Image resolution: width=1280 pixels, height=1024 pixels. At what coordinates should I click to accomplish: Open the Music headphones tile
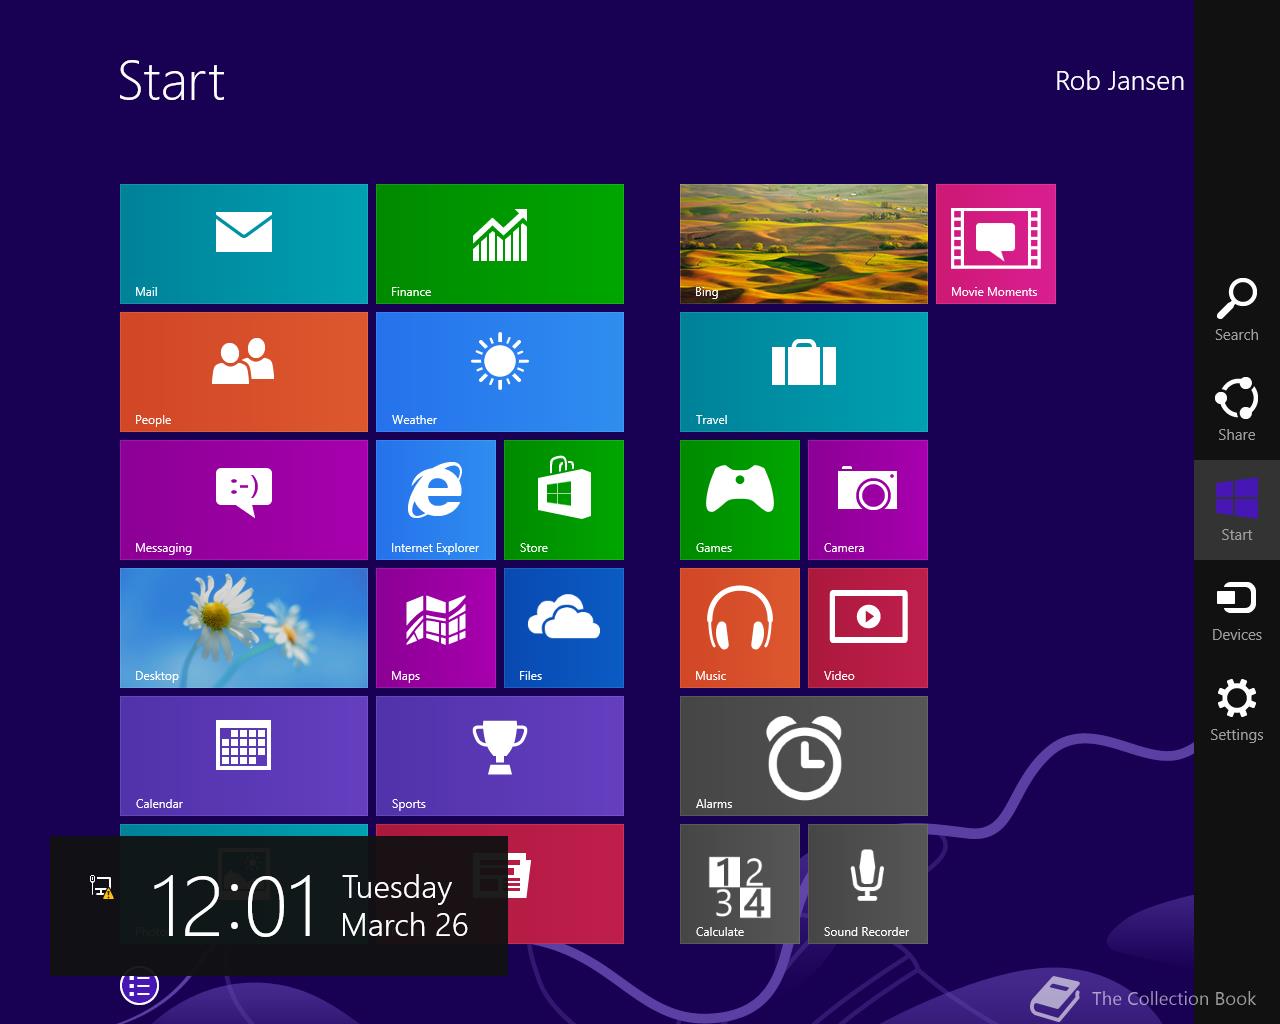click(x=740, y=628)
